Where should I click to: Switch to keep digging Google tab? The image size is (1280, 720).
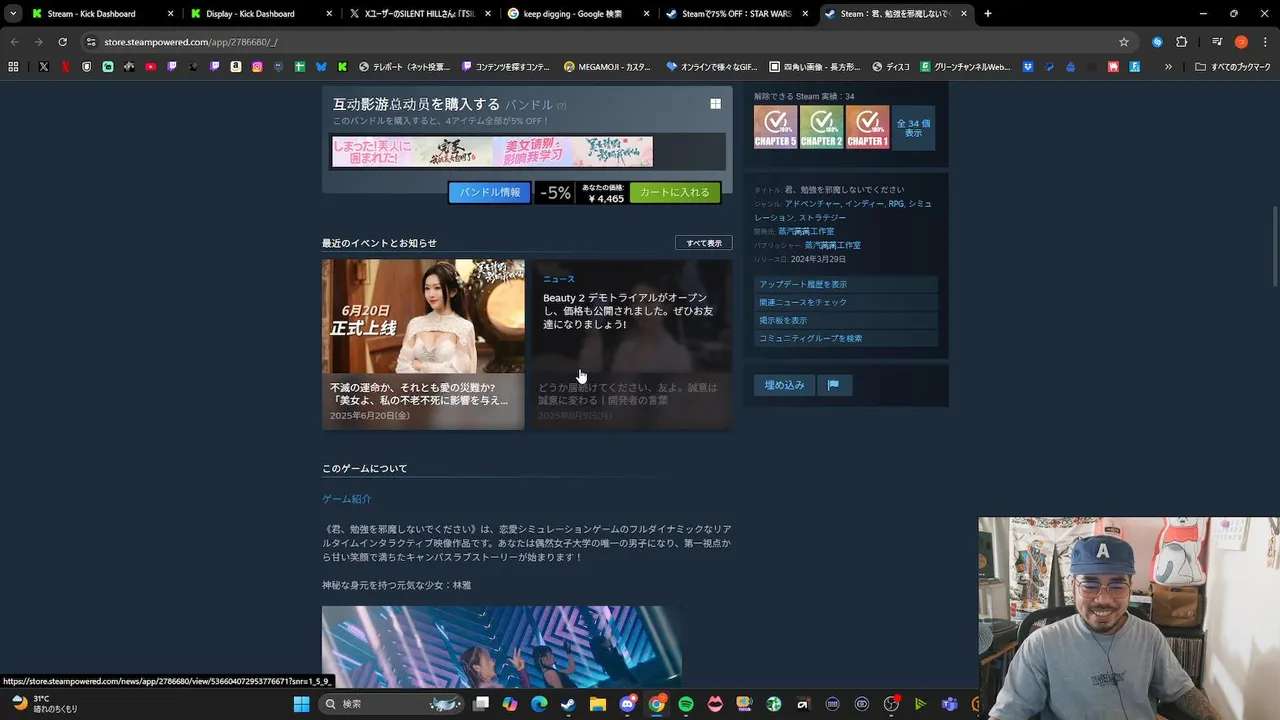pyautogui.click(x=573, y=14)
